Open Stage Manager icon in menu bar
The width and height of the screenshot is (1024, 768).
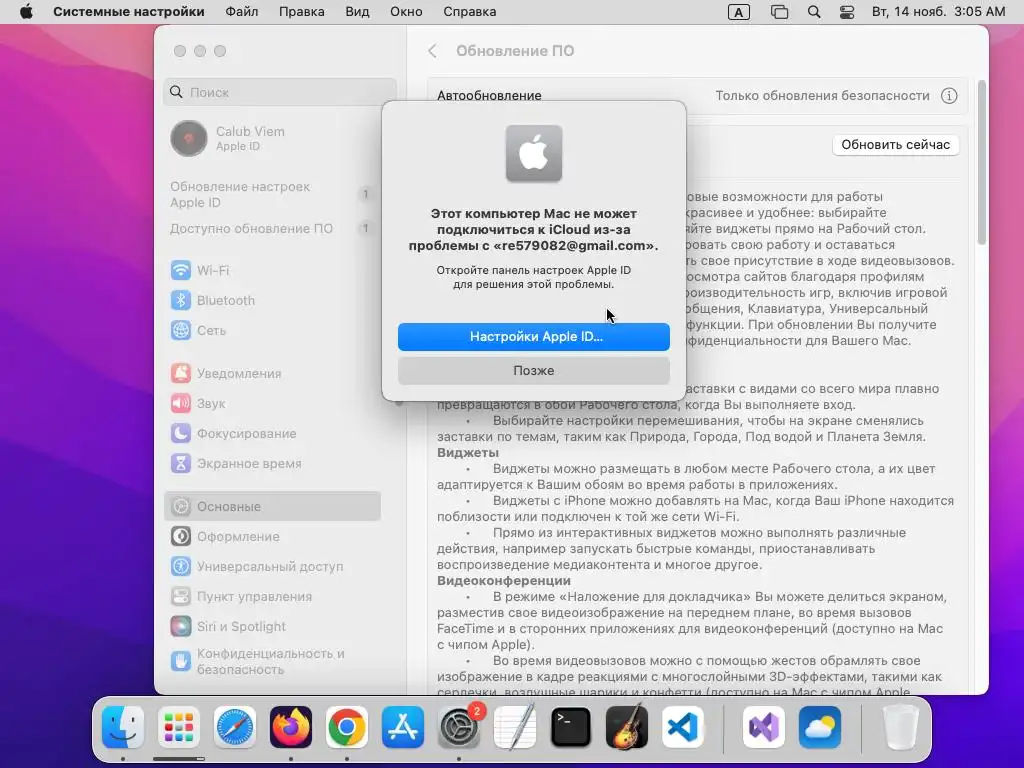pyautogui.click(x=779, y=12)
